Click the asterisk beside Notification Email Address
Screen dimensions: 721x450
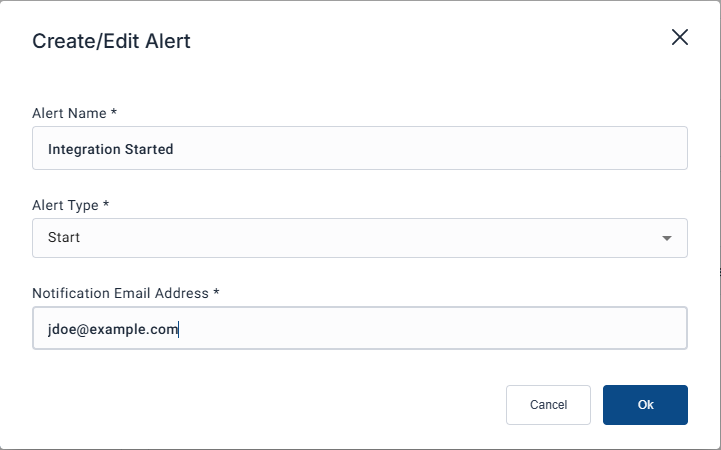[x=216, y=293]
